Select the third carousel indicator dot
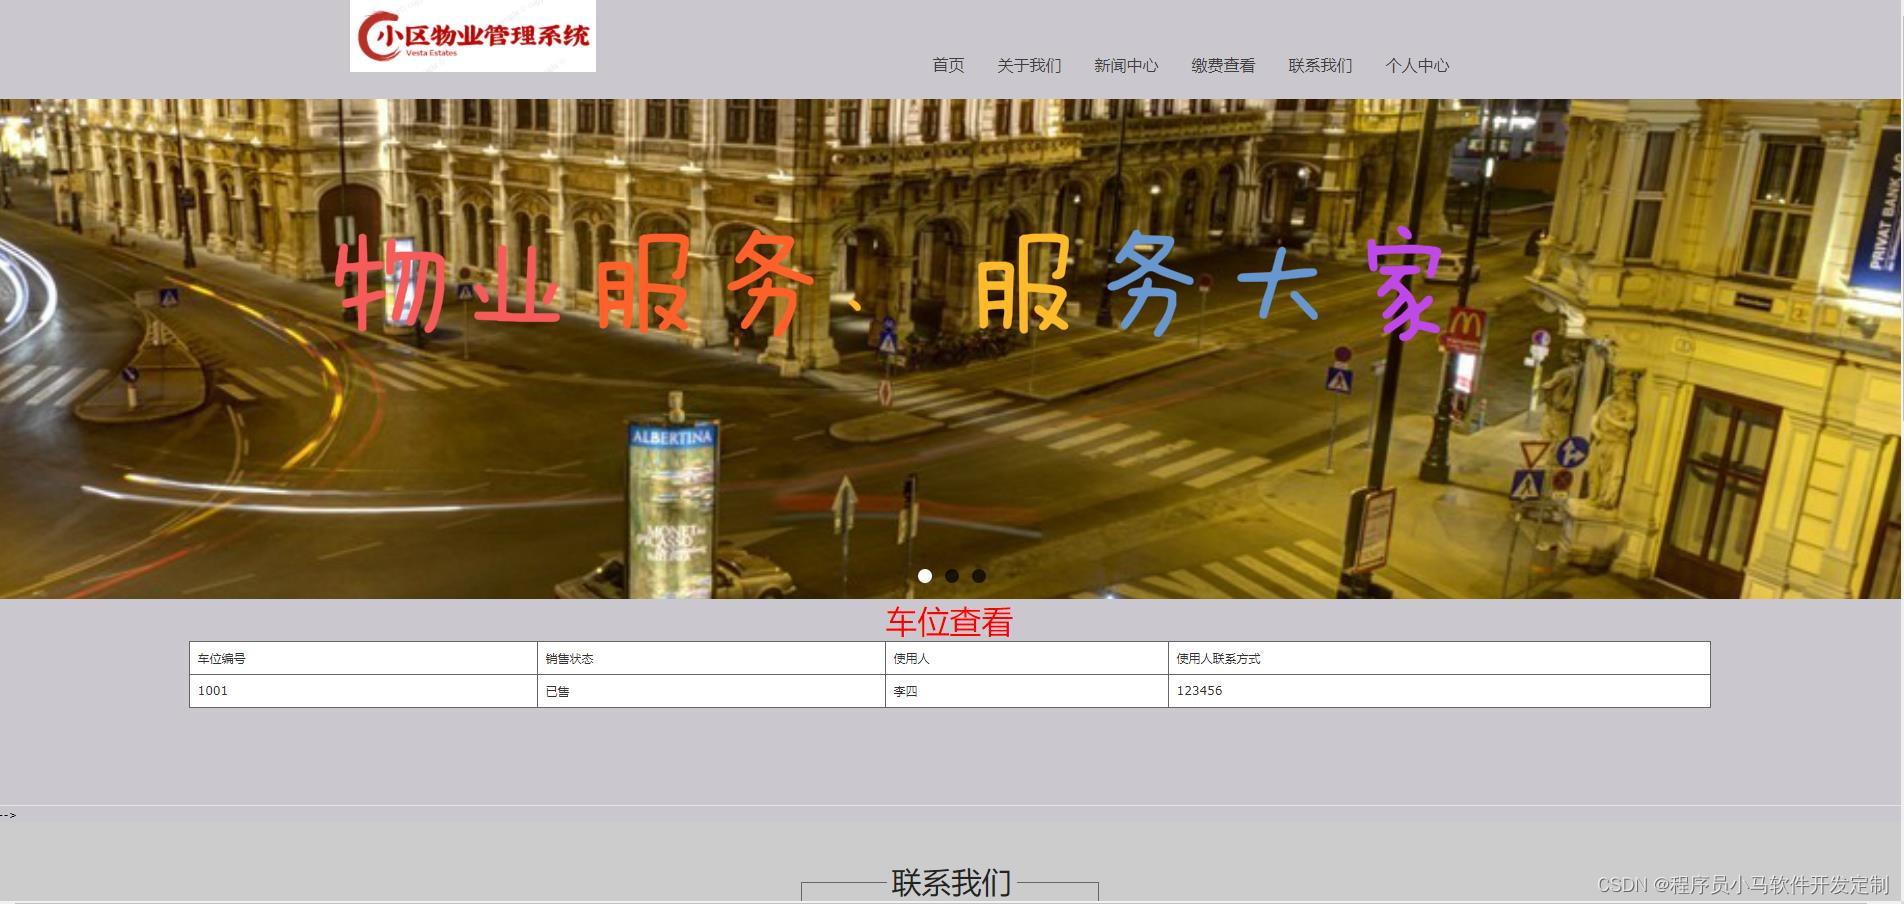 click(978, 576)
